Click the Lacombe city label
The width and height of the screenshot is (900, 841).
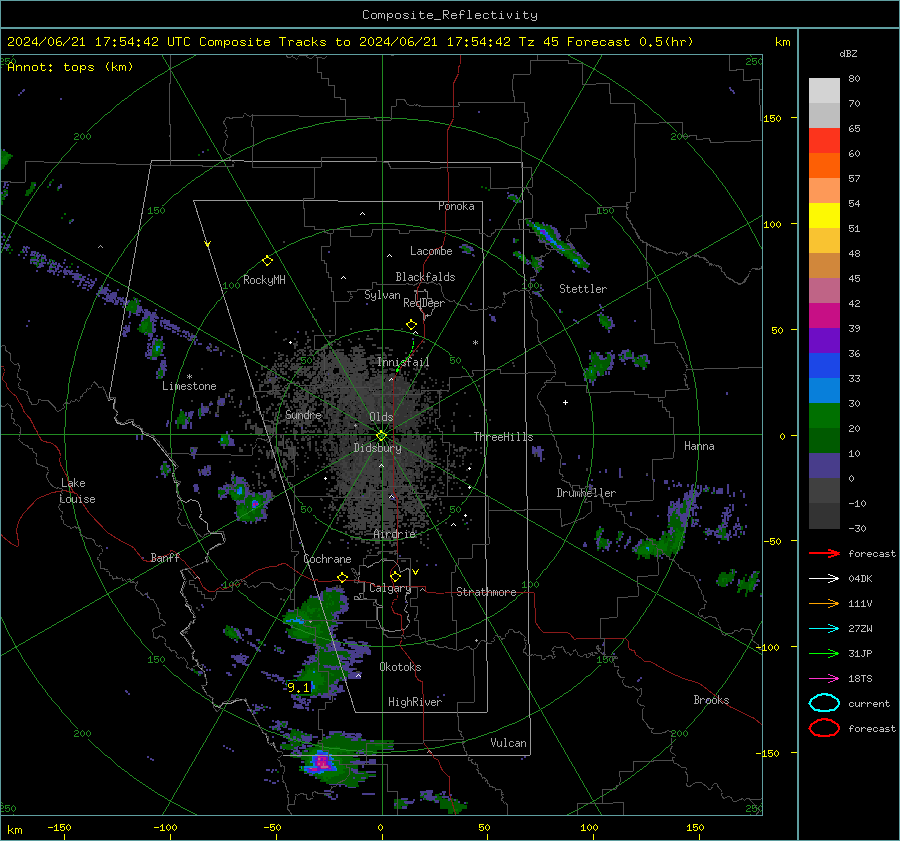coord(431,251)
